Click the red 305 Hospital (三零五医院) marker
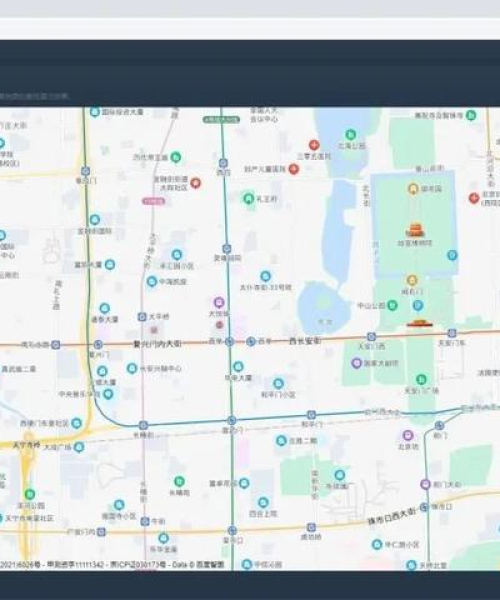Screen dimensions: 500x600 click(x=314, y=145)
